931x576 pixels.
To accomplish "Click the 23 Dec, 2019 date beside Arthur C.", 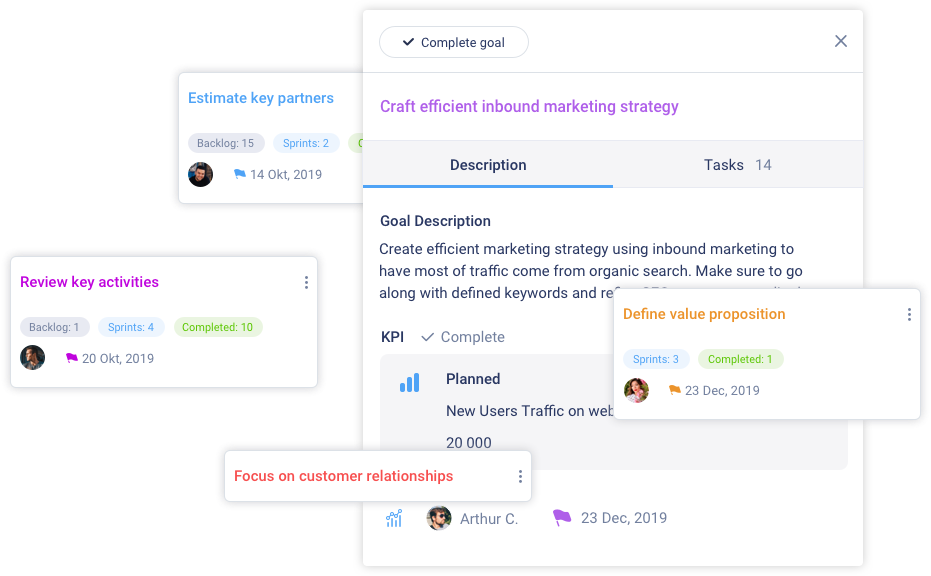I will (x=624, y=518).
